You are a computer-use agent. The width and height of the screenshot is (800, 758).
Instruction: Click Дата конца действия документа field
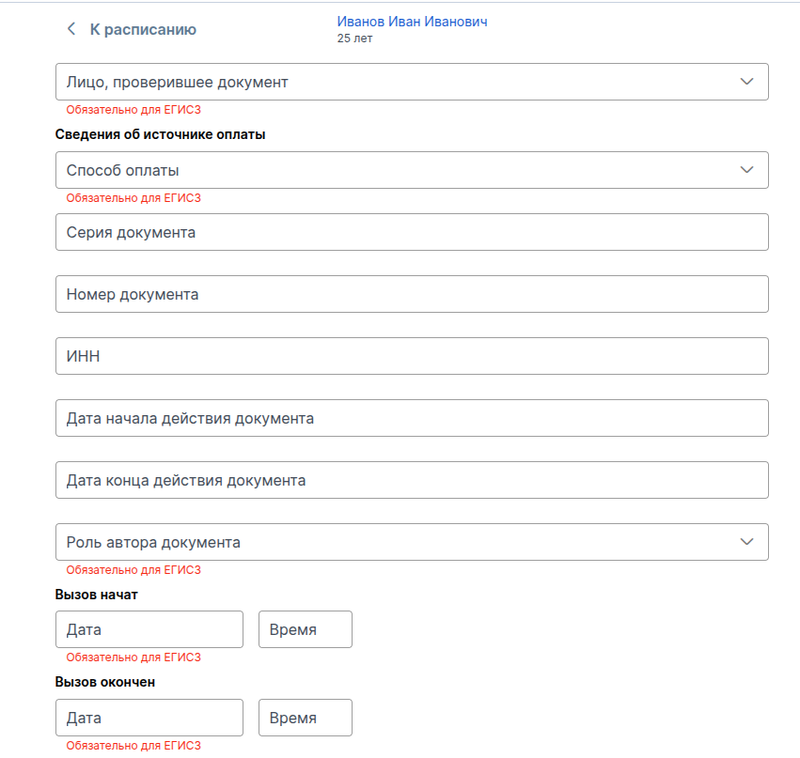click(412, 480)
